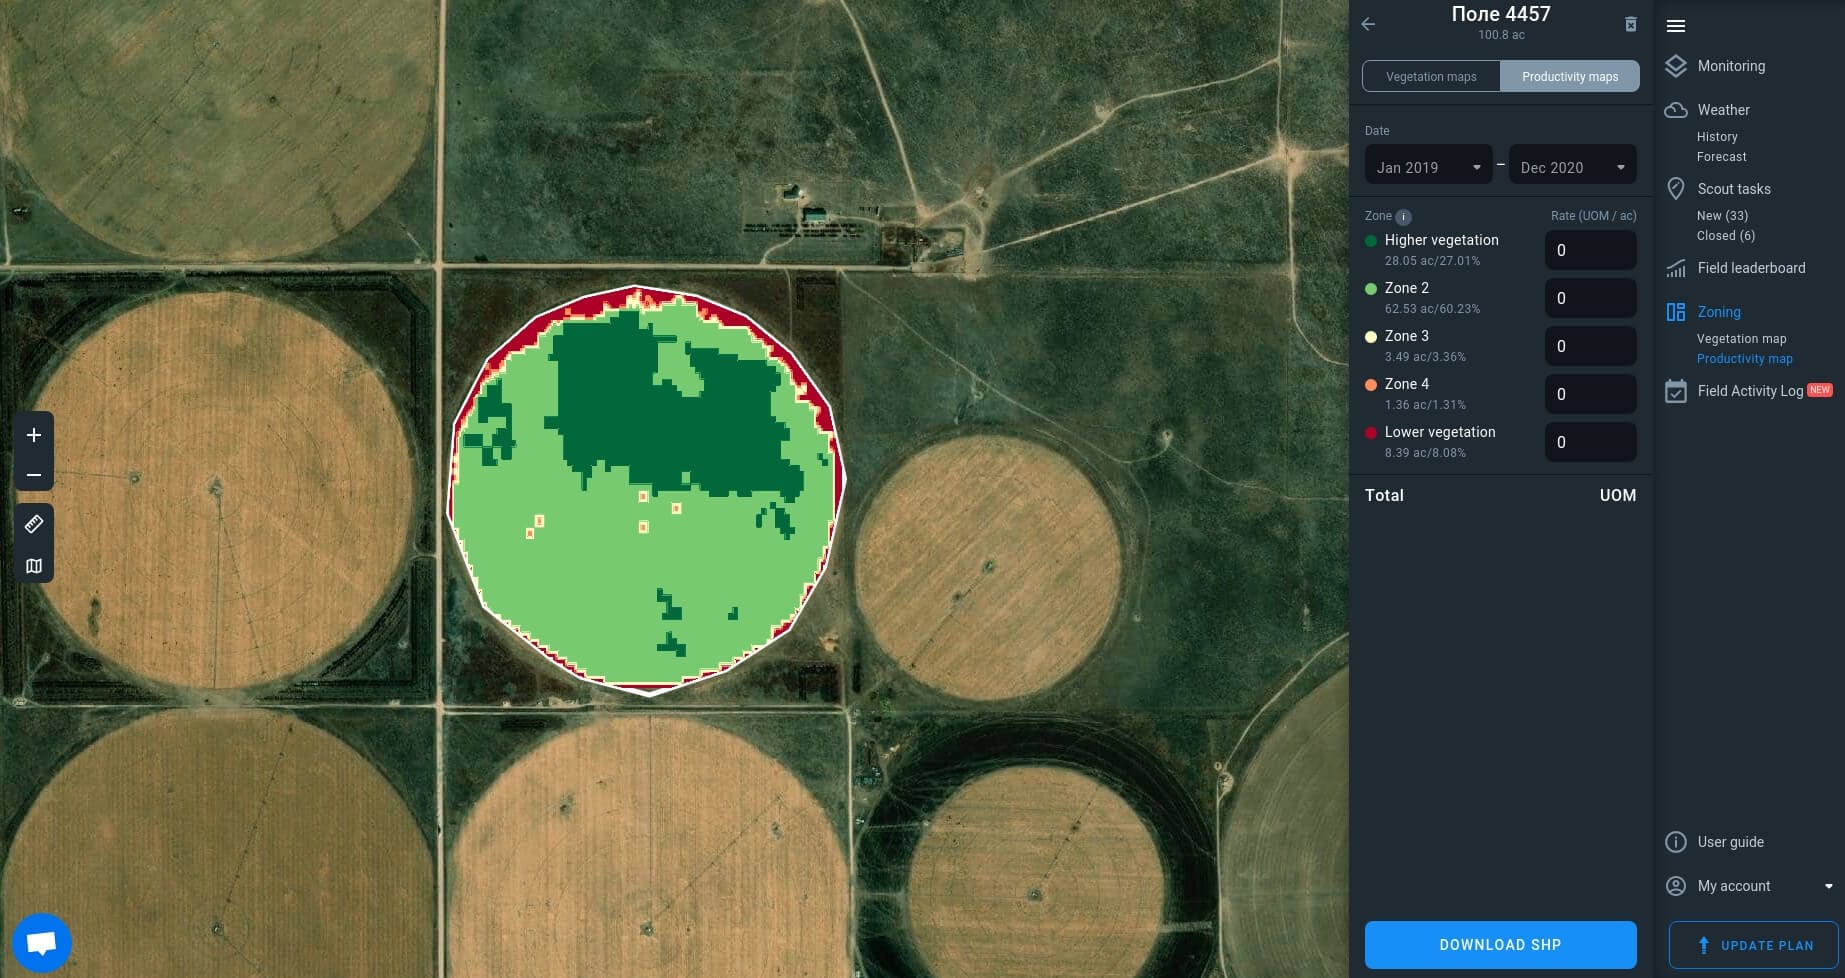Switch to Productivity maps tab
Image resolution: width=1845 pixels, height=978 pixels.
[1570, 76]
